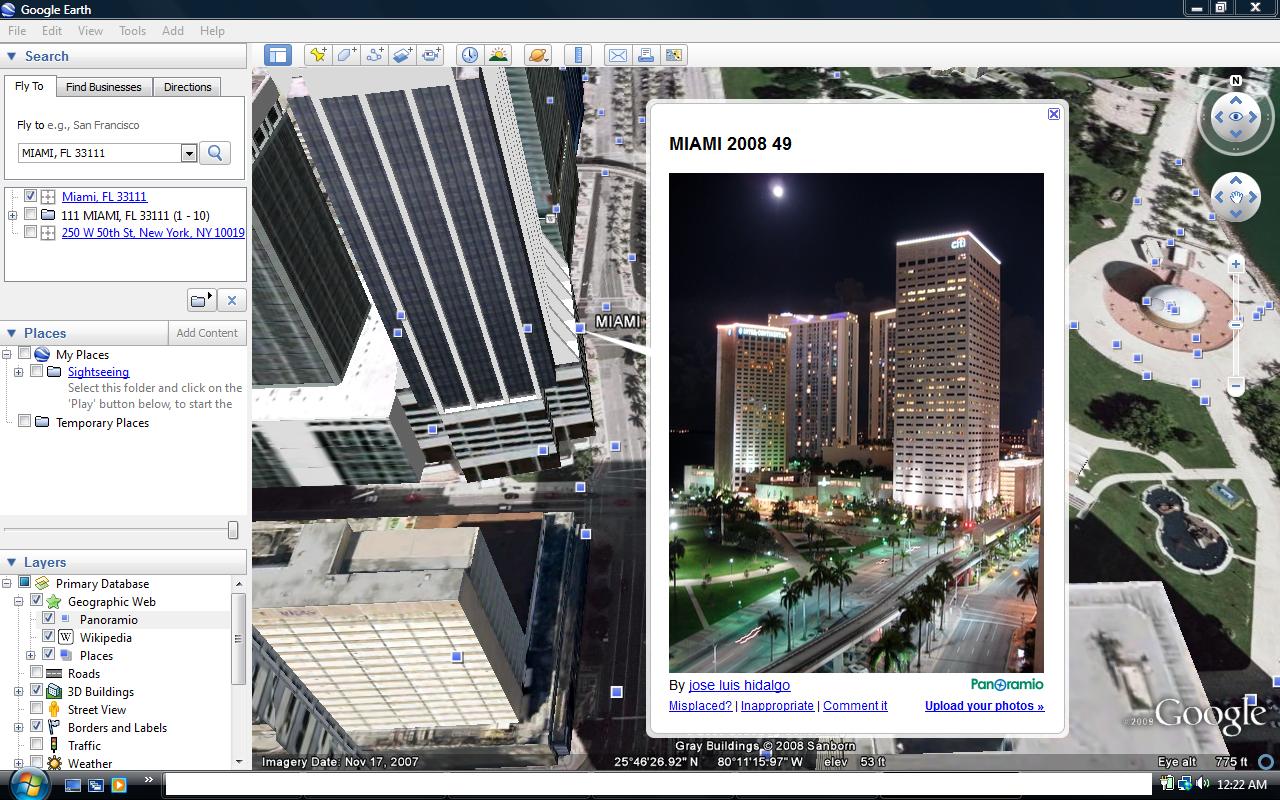Open jose luis hidalgo profile link

tap(739, 685)
